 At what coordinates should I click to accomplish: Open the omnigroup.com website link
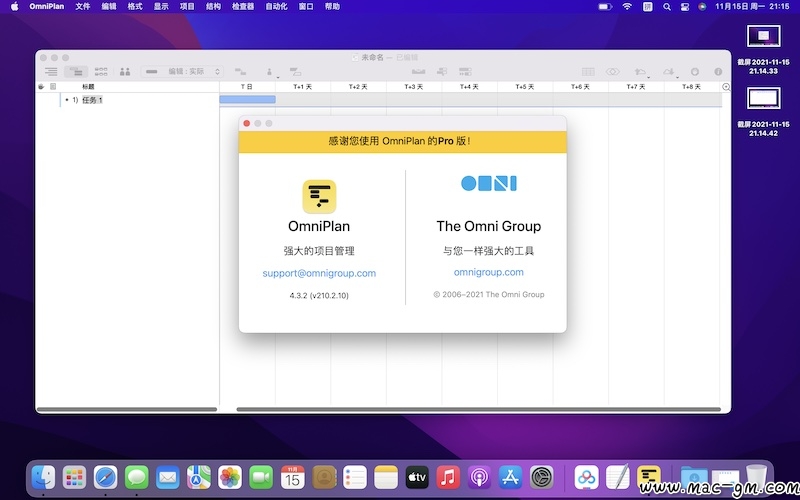pyautogui.click(x=489, y=272)
